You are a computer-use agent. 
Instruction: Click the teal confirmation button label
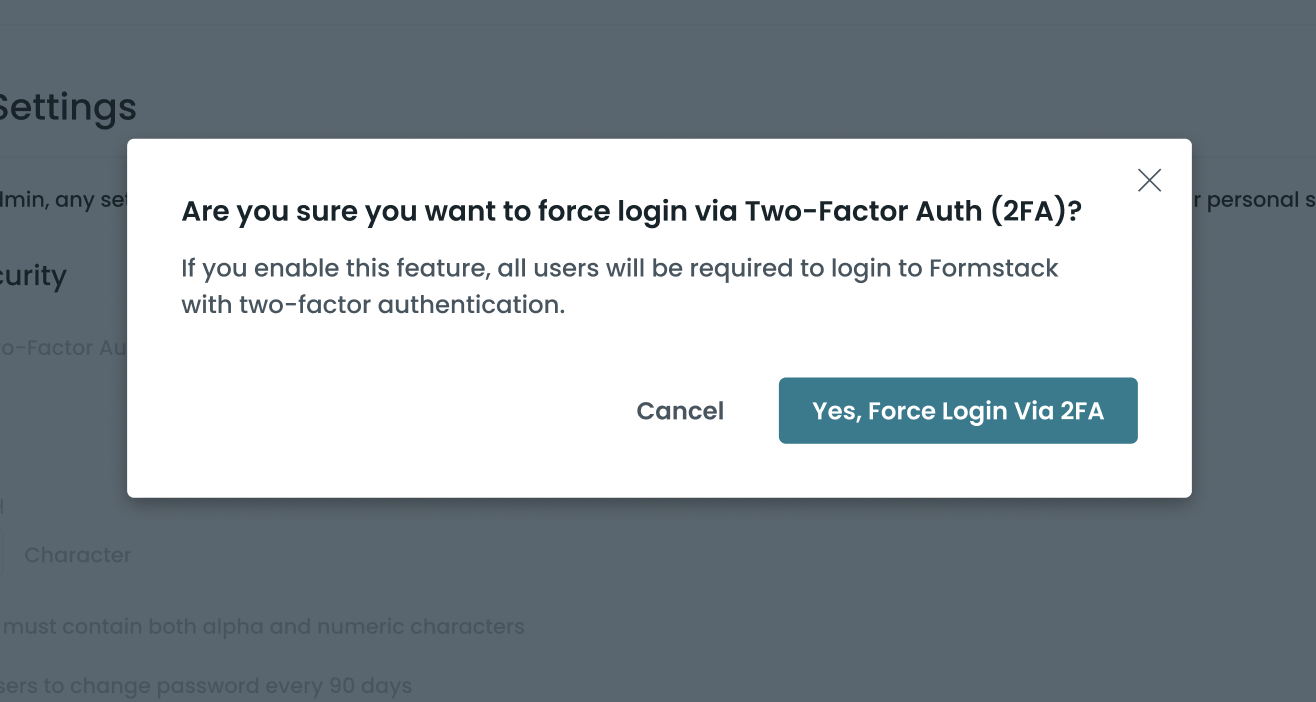point(957,410)
